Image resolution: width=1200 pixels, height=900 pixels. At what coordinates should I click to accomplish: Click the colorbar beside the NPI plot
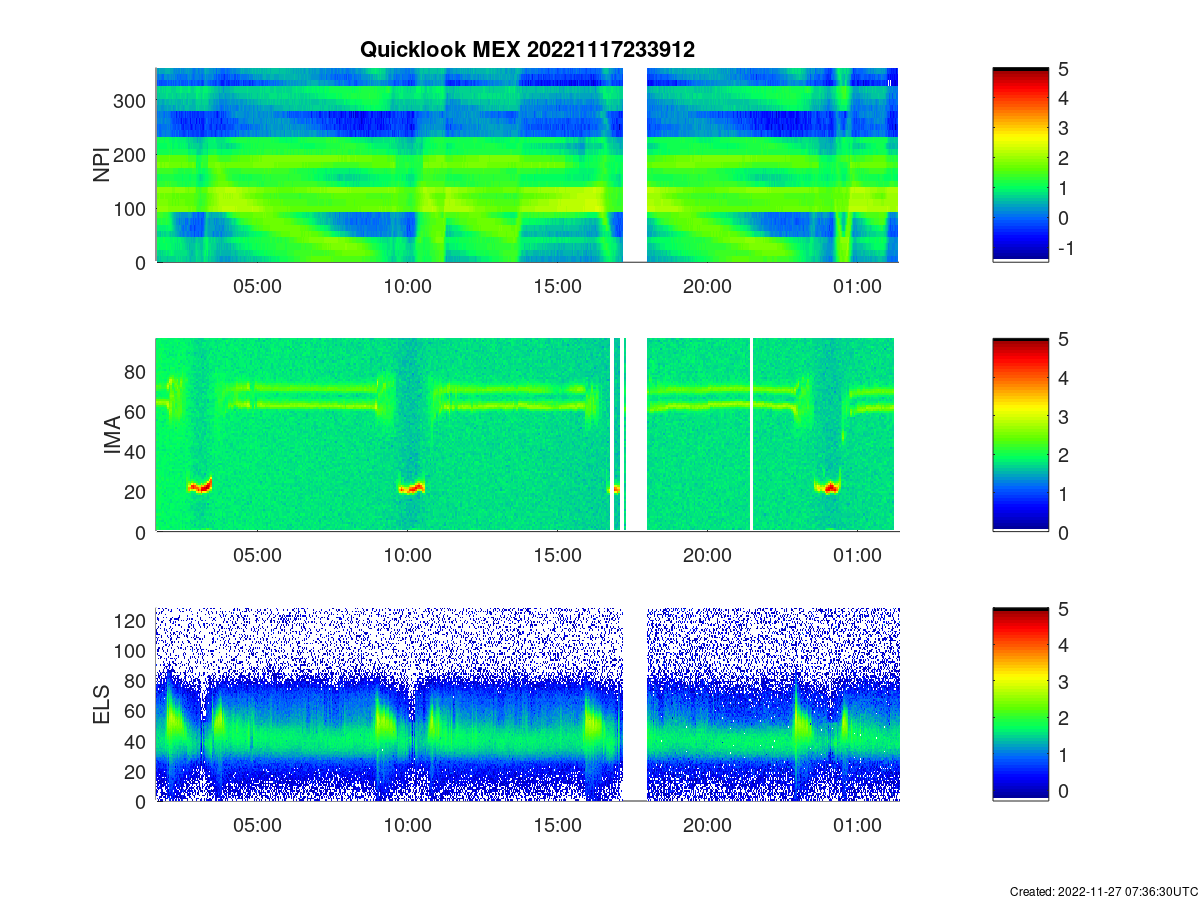pos(1020,165)
